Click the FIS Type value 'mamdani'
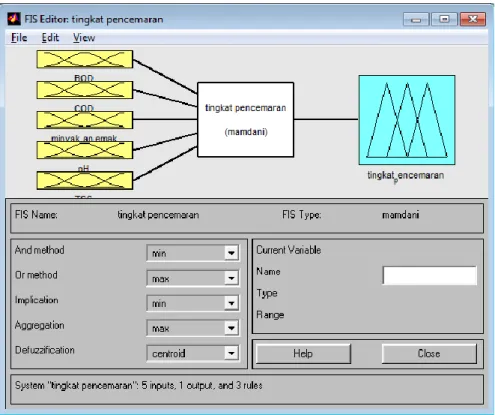This screenshot has height=415, width=495. (x=401, y=215)
